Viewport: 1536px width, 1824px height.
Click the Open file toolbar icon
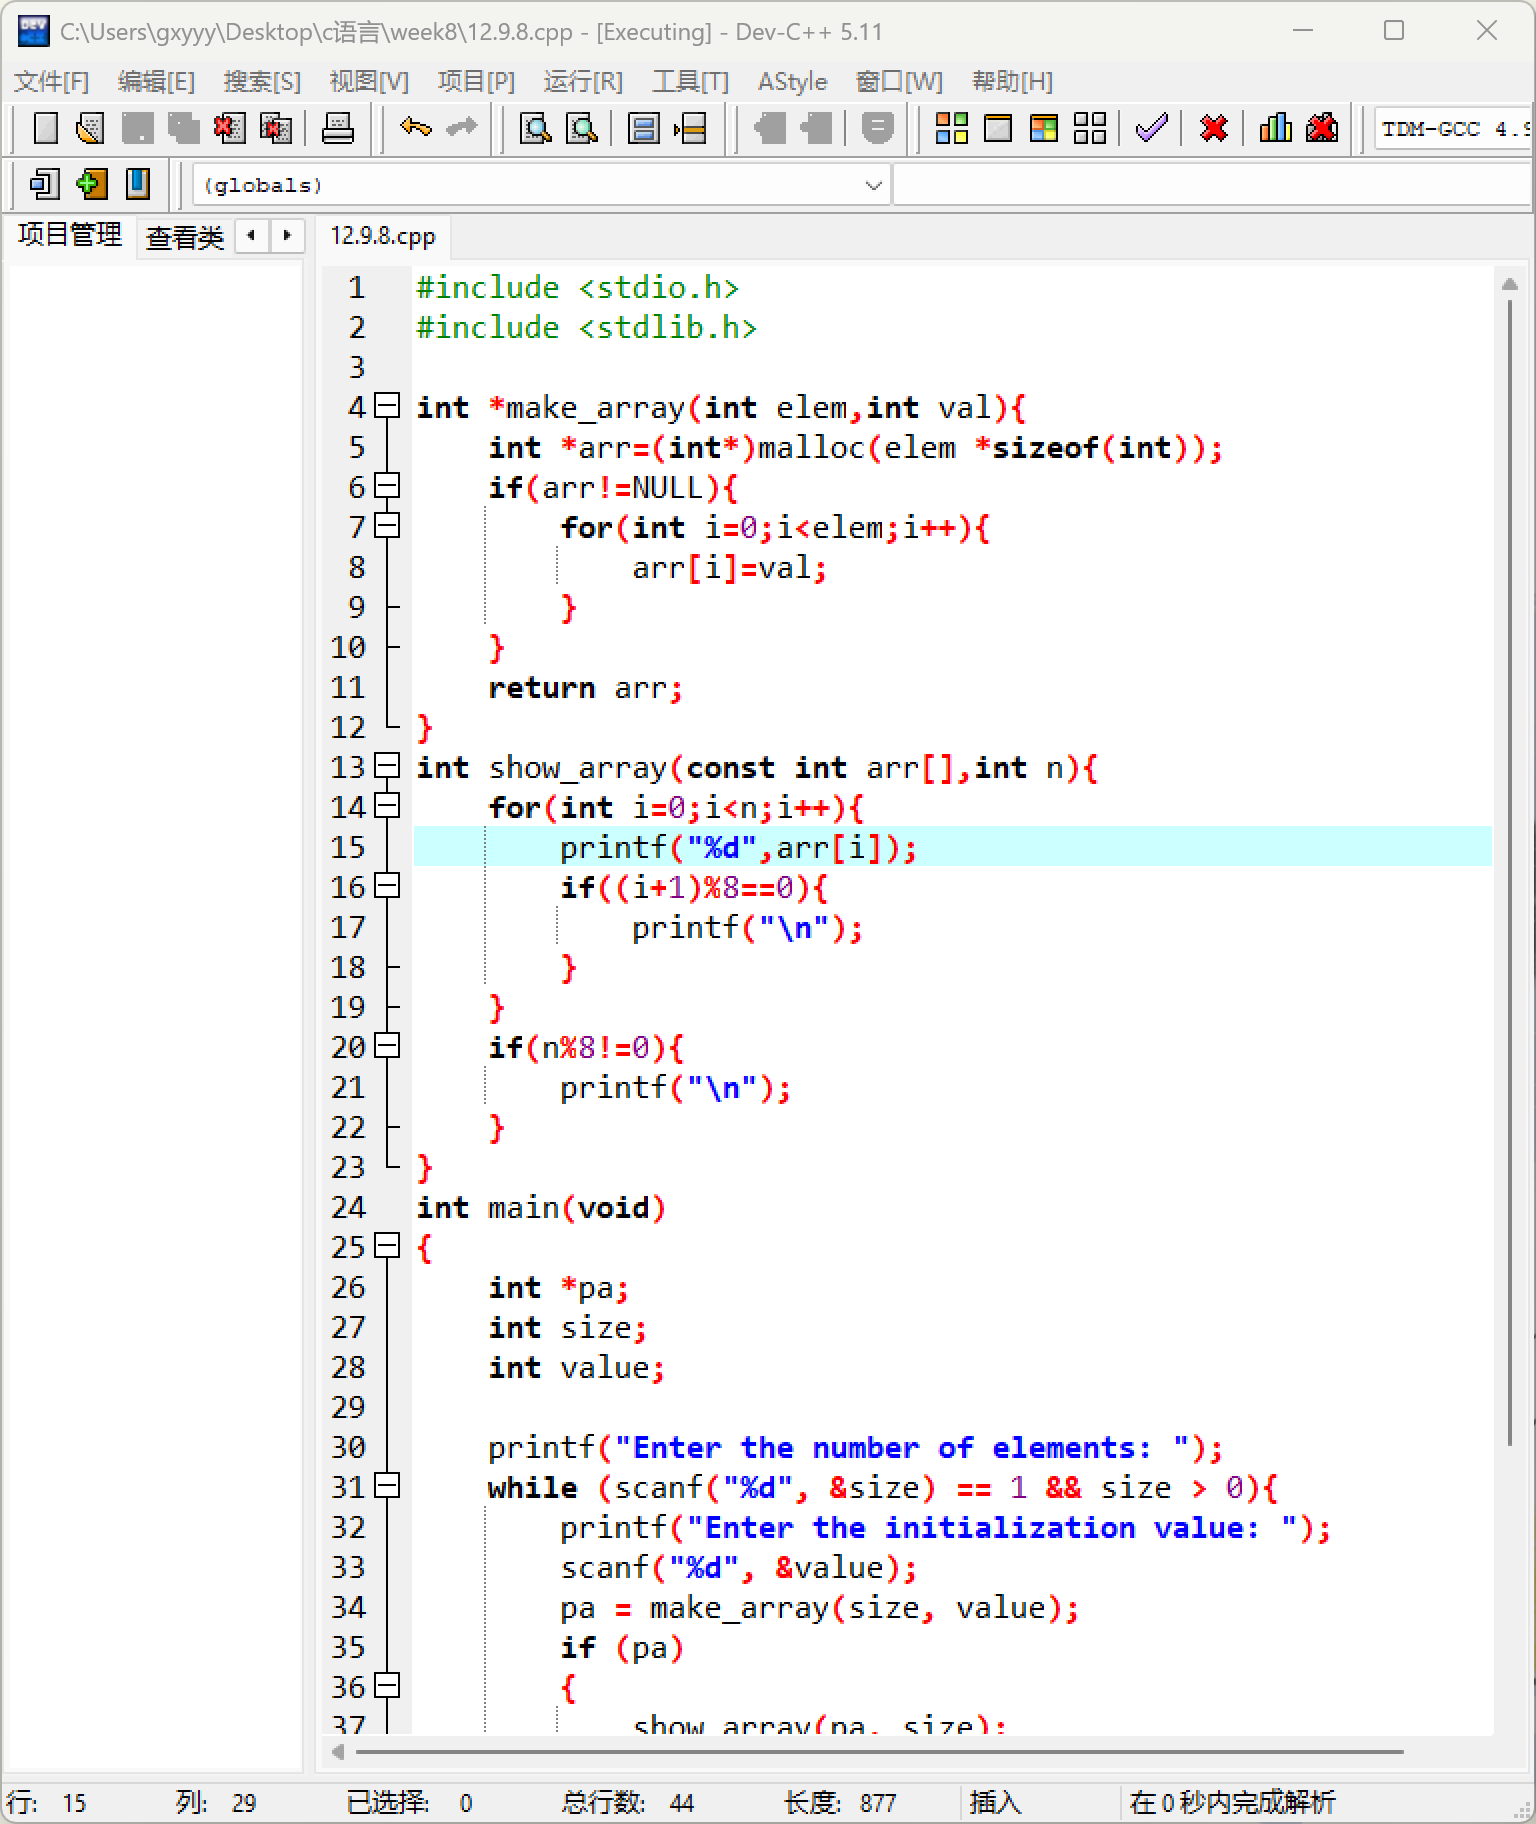click(91, 128)
